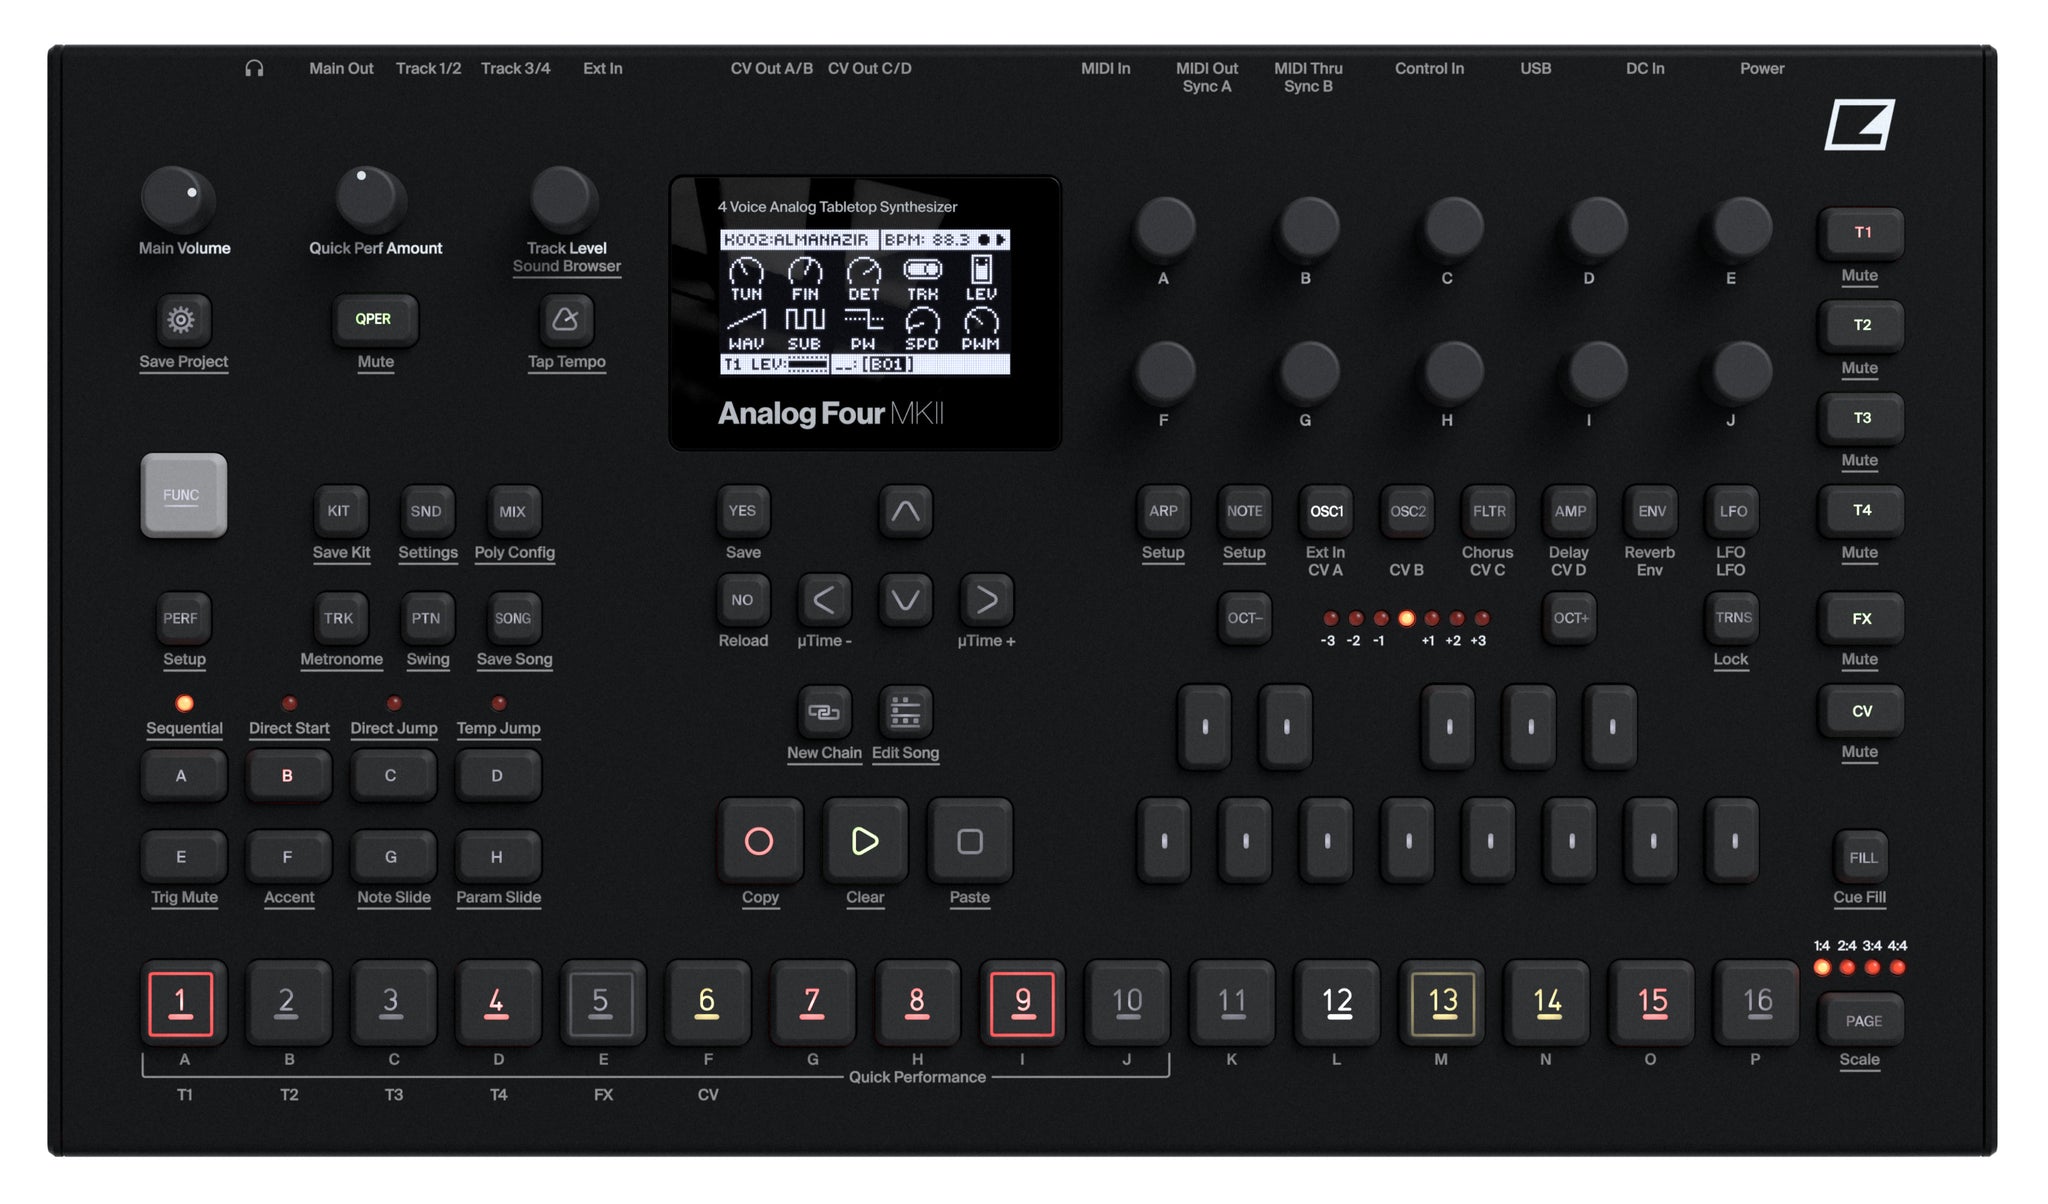Hold the grey FUNC key

[183, 495]
